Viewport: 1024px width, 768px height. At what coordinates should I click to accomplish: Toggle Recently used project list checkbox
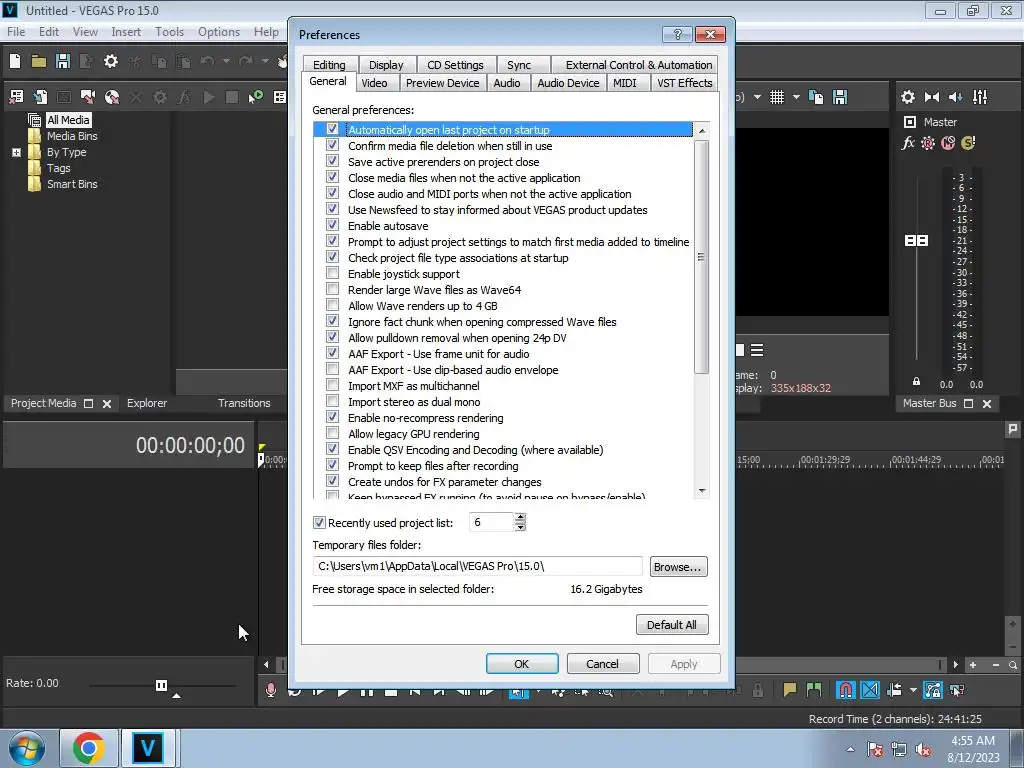(319, 522)
